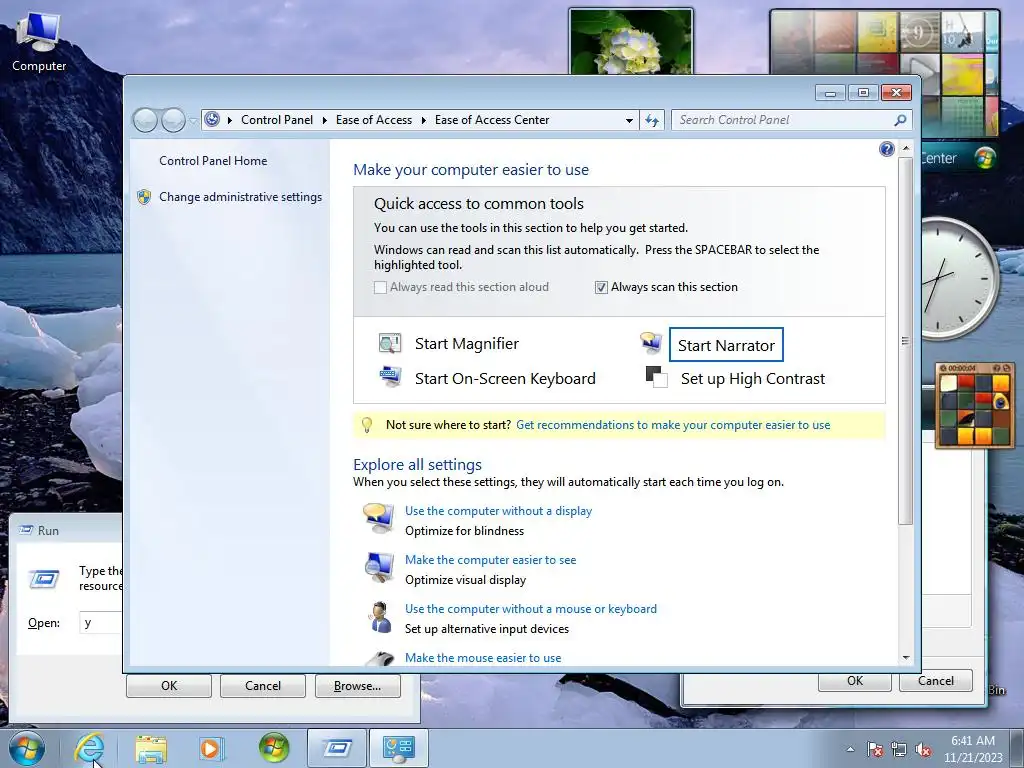Click the shield icon for administrative settings

click(x=144, y=197)
